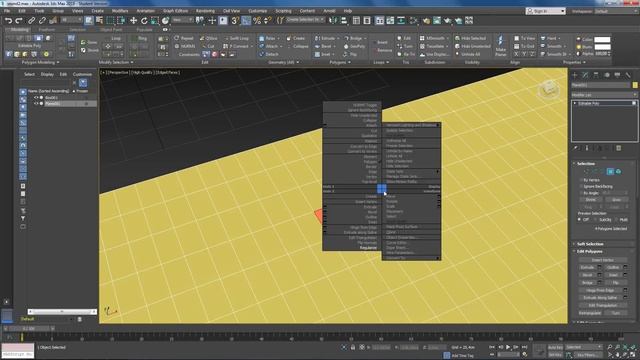Toggle By Angle checkbox

(x=580, y=193)
